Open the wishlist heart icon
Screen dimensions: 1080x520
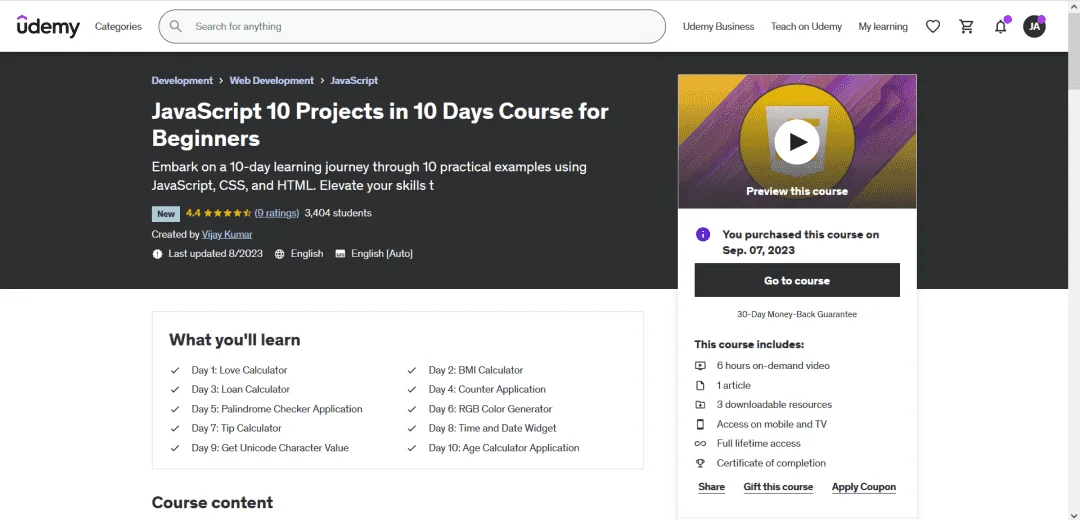pos(933,26)
